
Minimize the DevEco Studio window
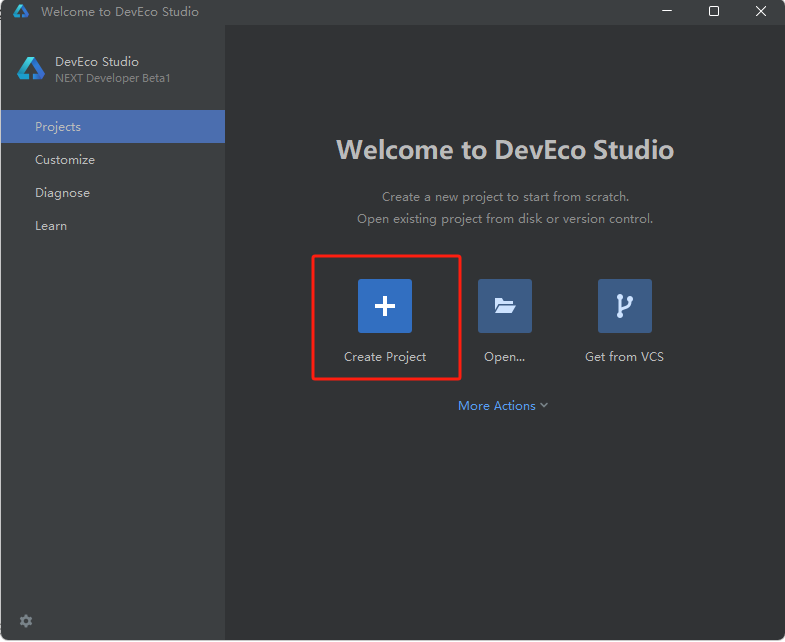[667, 11]
